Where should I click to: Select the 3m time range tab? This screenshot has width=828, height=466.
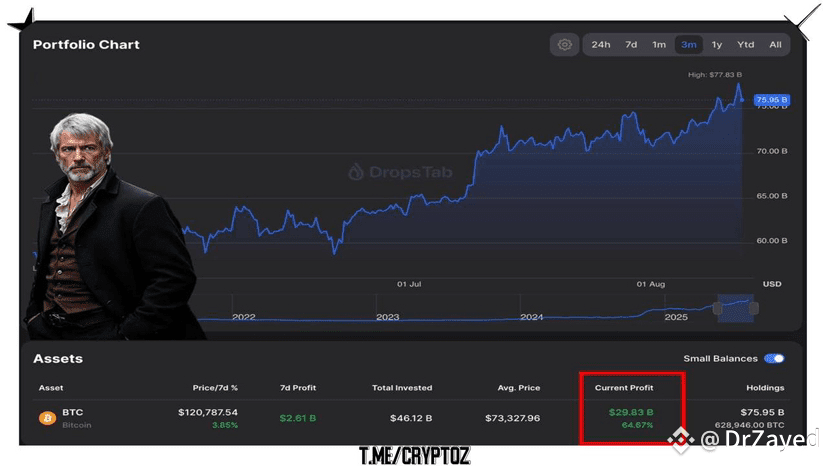[x=689, y=45]
